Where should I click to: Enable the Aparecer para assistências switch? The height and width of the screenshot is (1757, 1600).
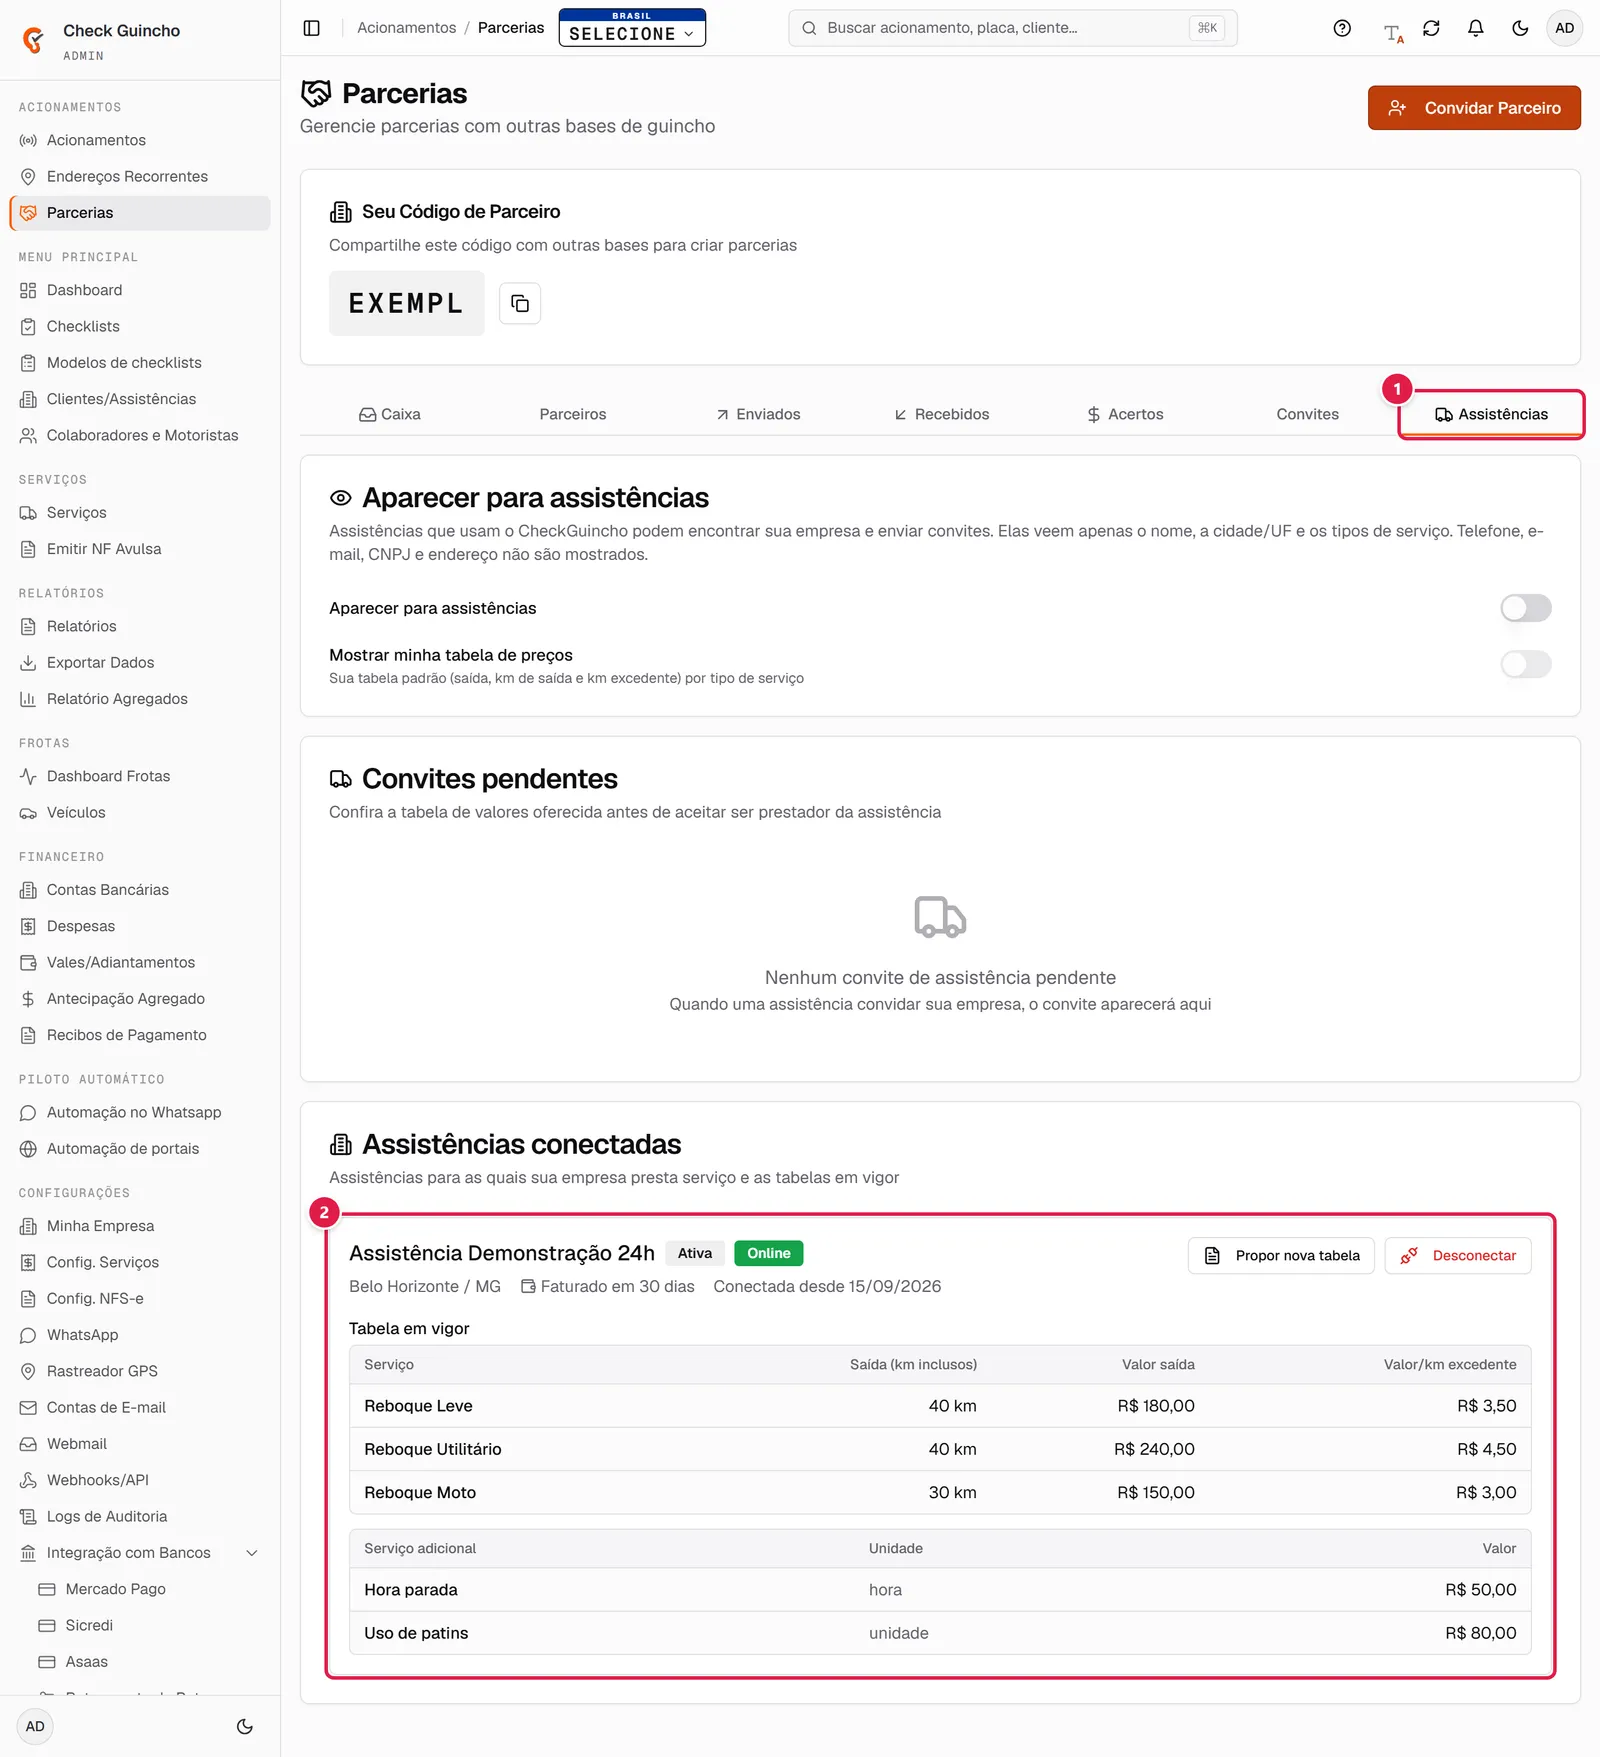pos(1526,608)
